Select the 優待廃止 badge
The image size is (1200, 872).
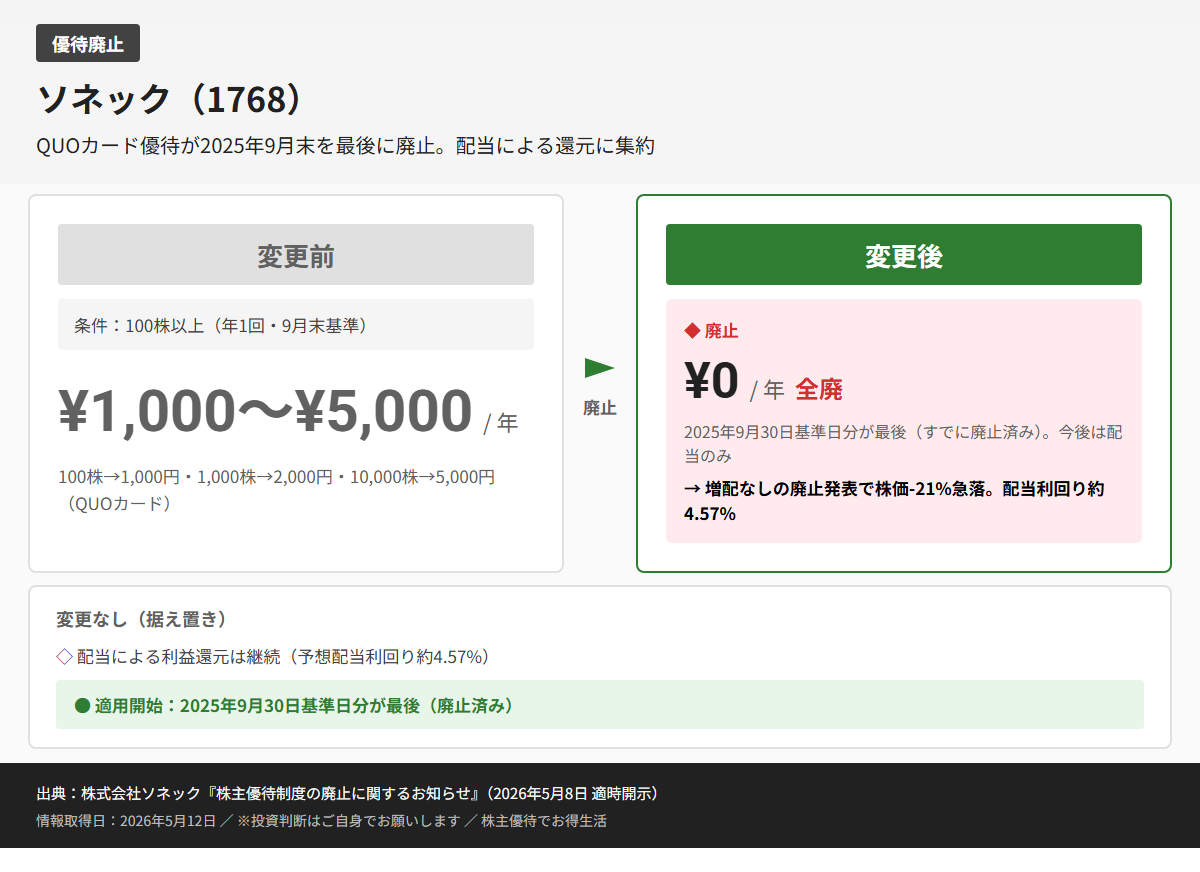coord(88,43)
